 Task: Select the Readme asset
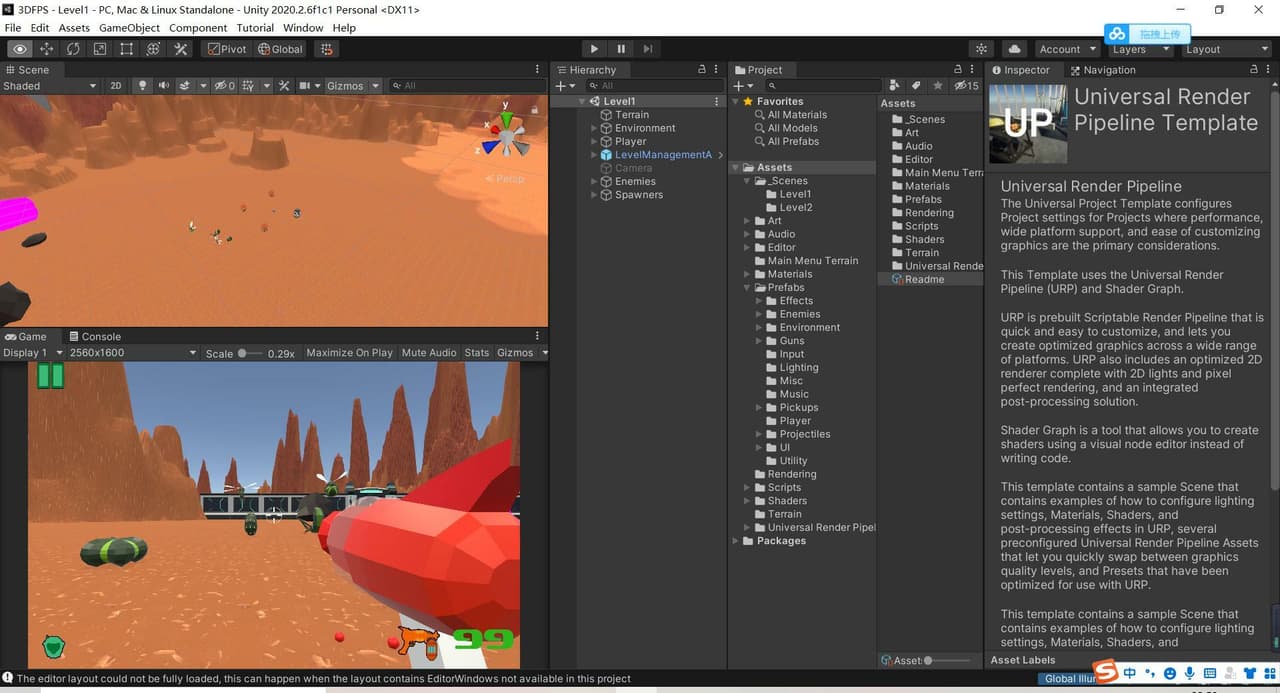924,280
